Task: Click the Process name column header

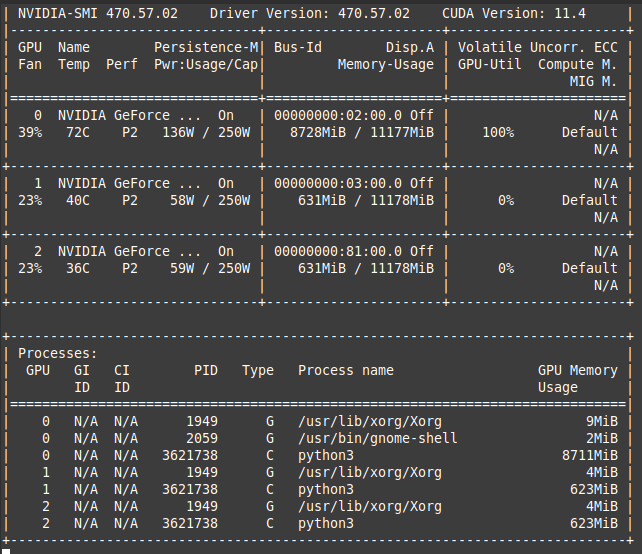Action: coord(346,370)
